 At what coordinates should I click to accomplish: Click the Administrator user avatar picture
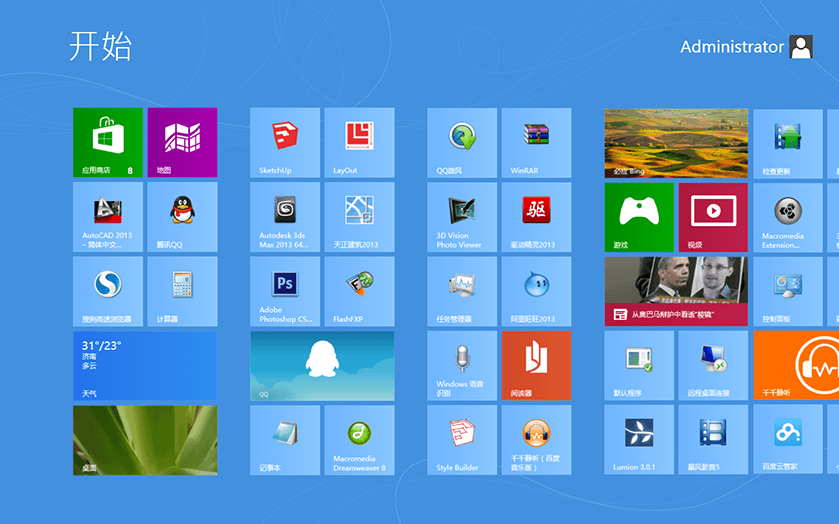click(x=801, y=47)
